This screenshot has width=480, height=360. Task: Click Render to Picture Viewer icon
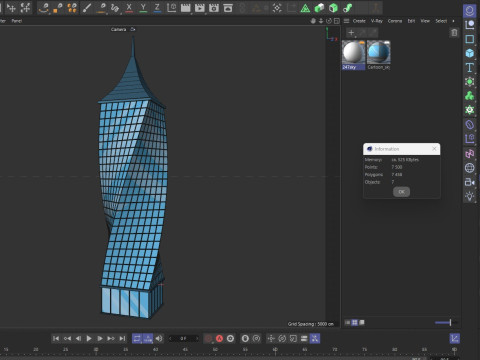(200, 8)
